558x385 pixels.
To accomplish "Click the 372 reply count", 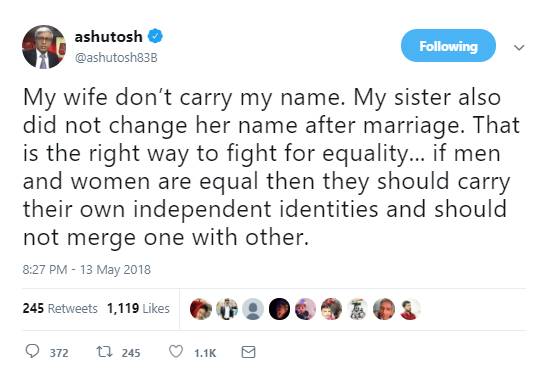I will [59, 353].
